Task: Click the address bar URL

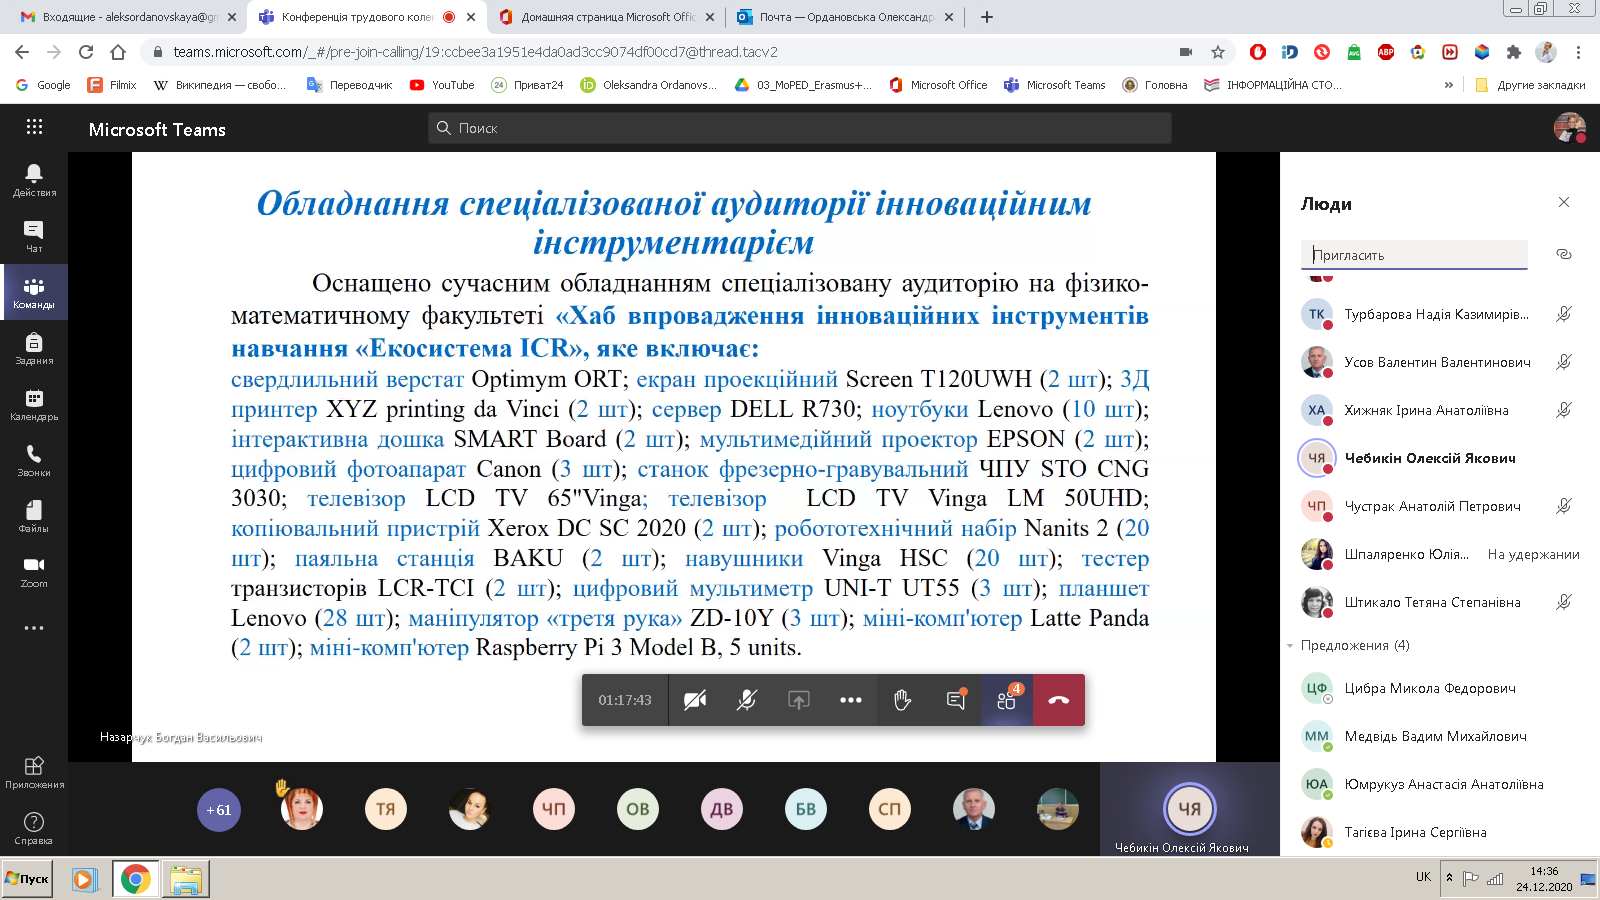Action: click(x=476, y=52)
